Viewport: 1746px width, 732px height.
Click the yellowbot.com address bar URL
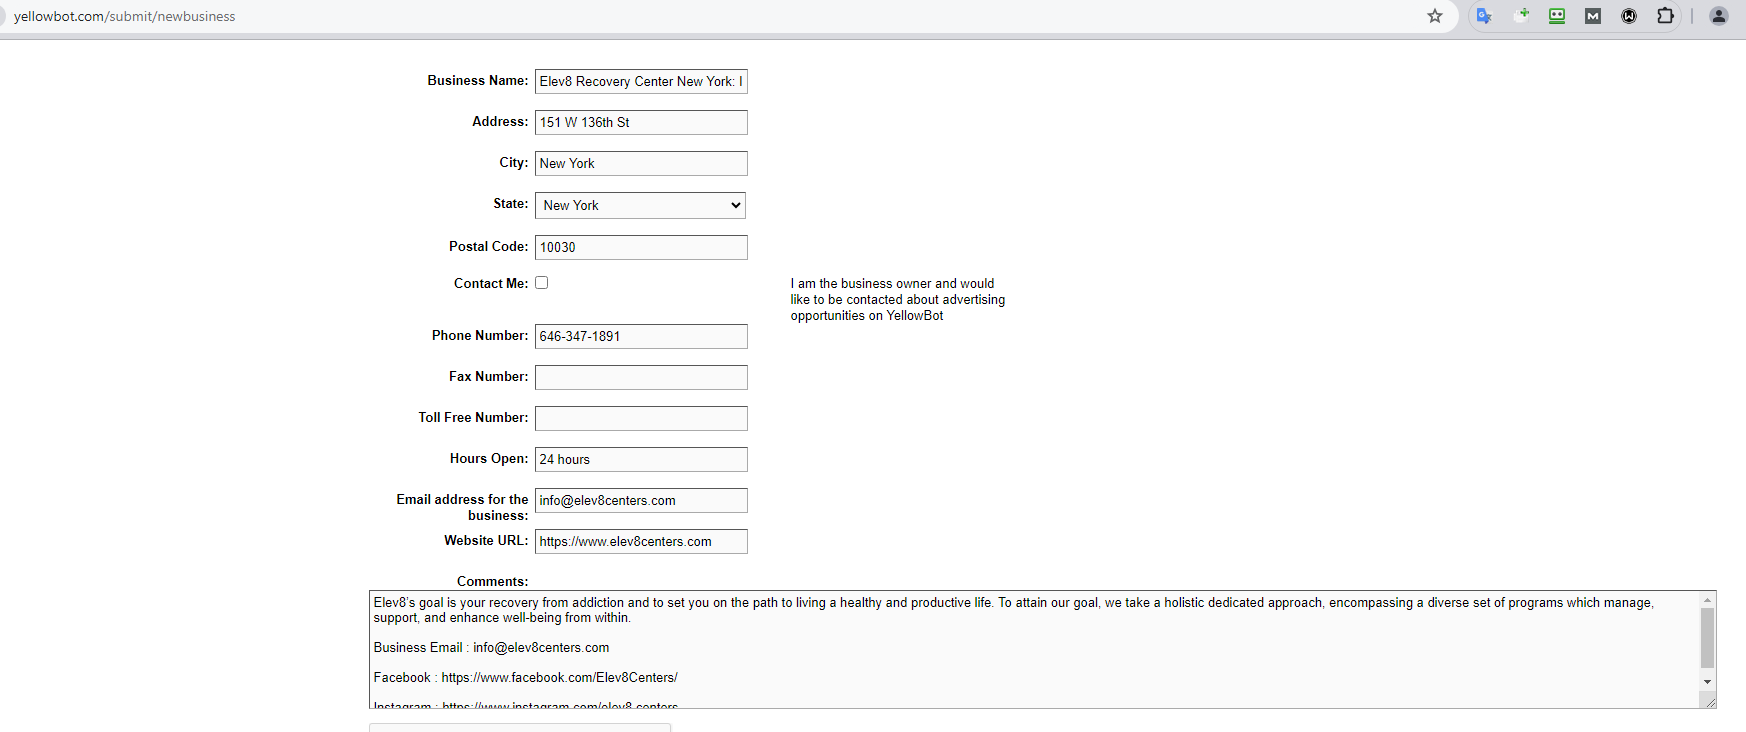[x=125, y=17]
